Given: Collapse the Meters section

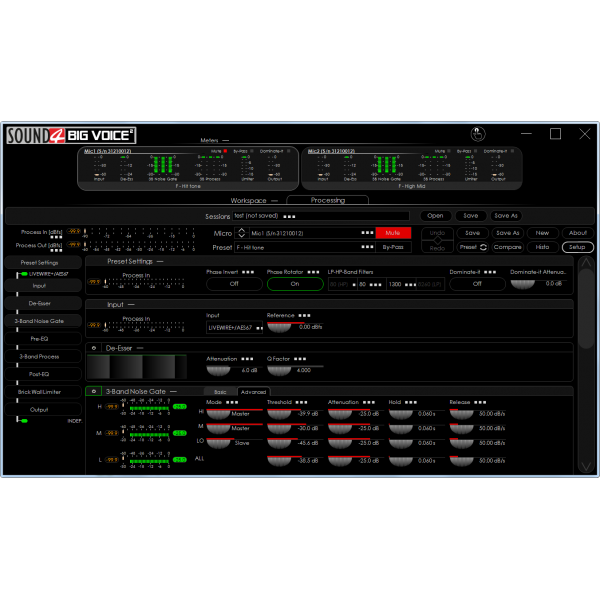Looking at the screenshot, I should tap(225, 140).
